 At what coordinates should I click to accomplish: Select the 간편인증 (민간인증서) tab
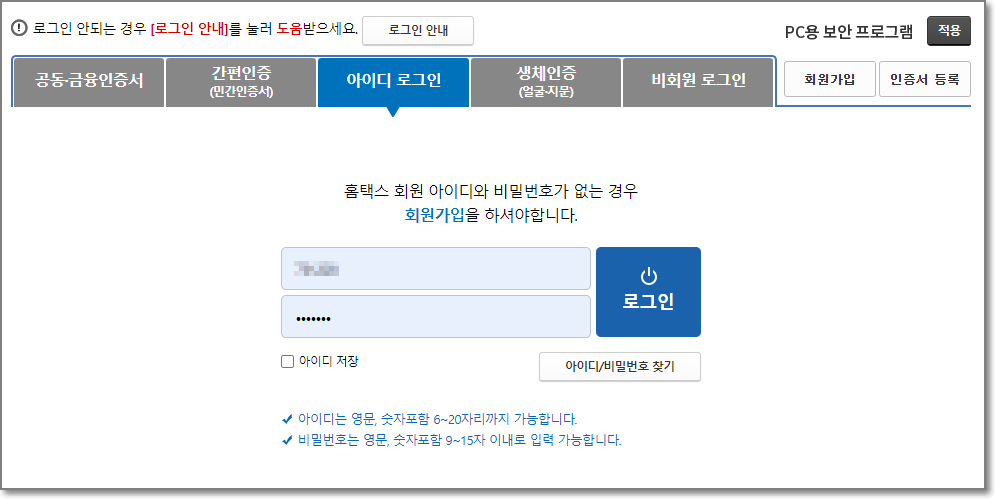[241, 82]
